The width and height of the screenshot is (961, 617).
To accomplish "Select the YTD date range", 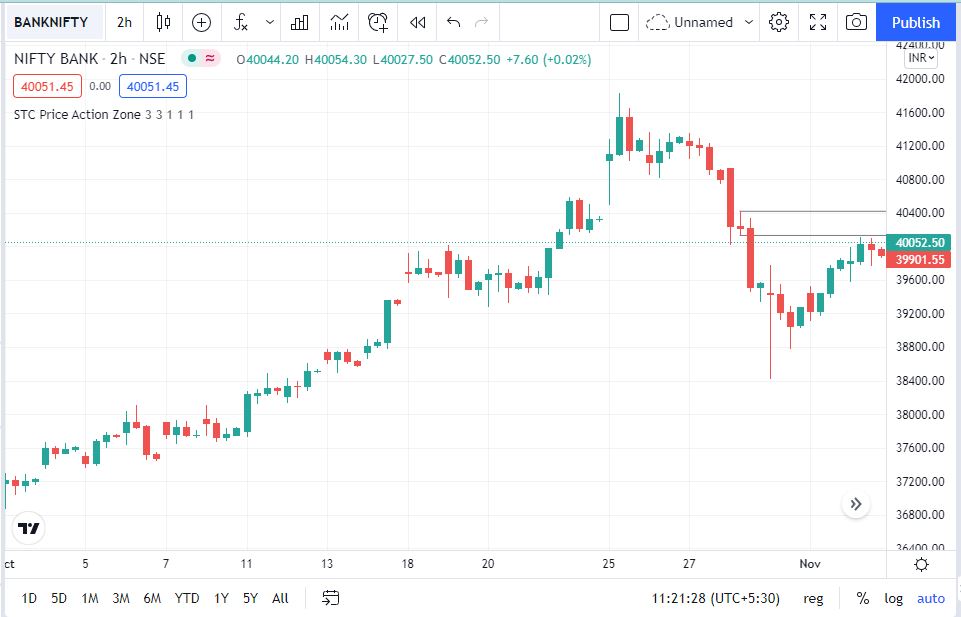I will pyautogui.click(x=187, y=598).
